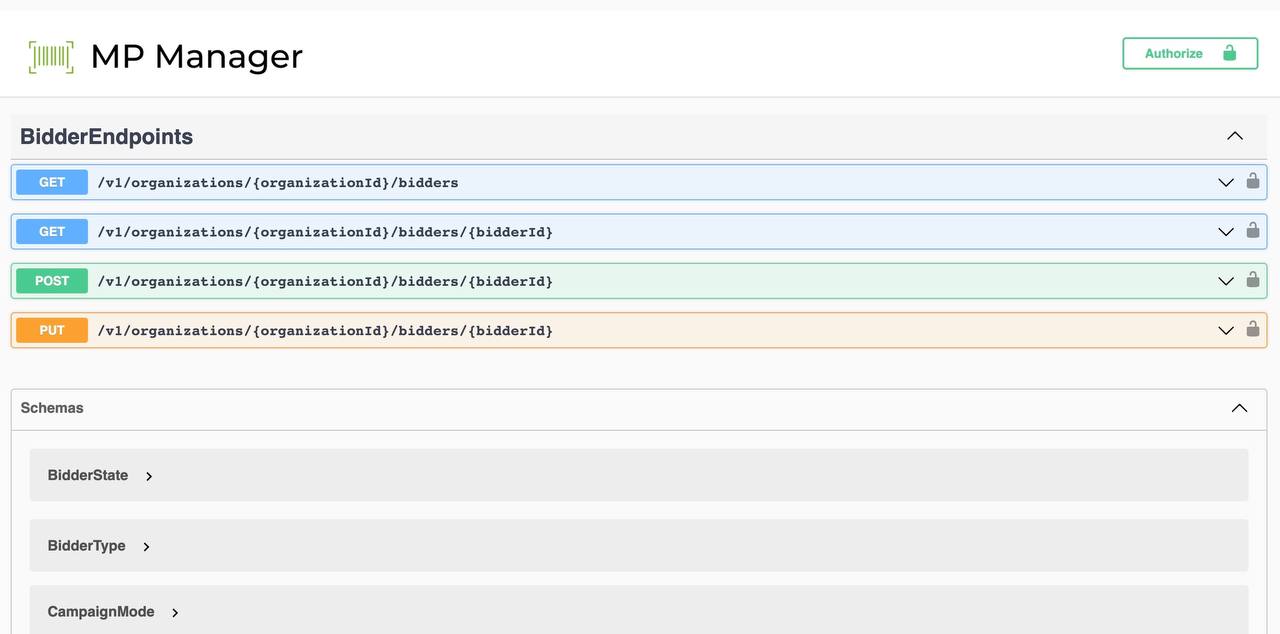This screenshot has height=634, width=1280.
Task: Click the orange PUT method badge
Action: tap(52, 330)
